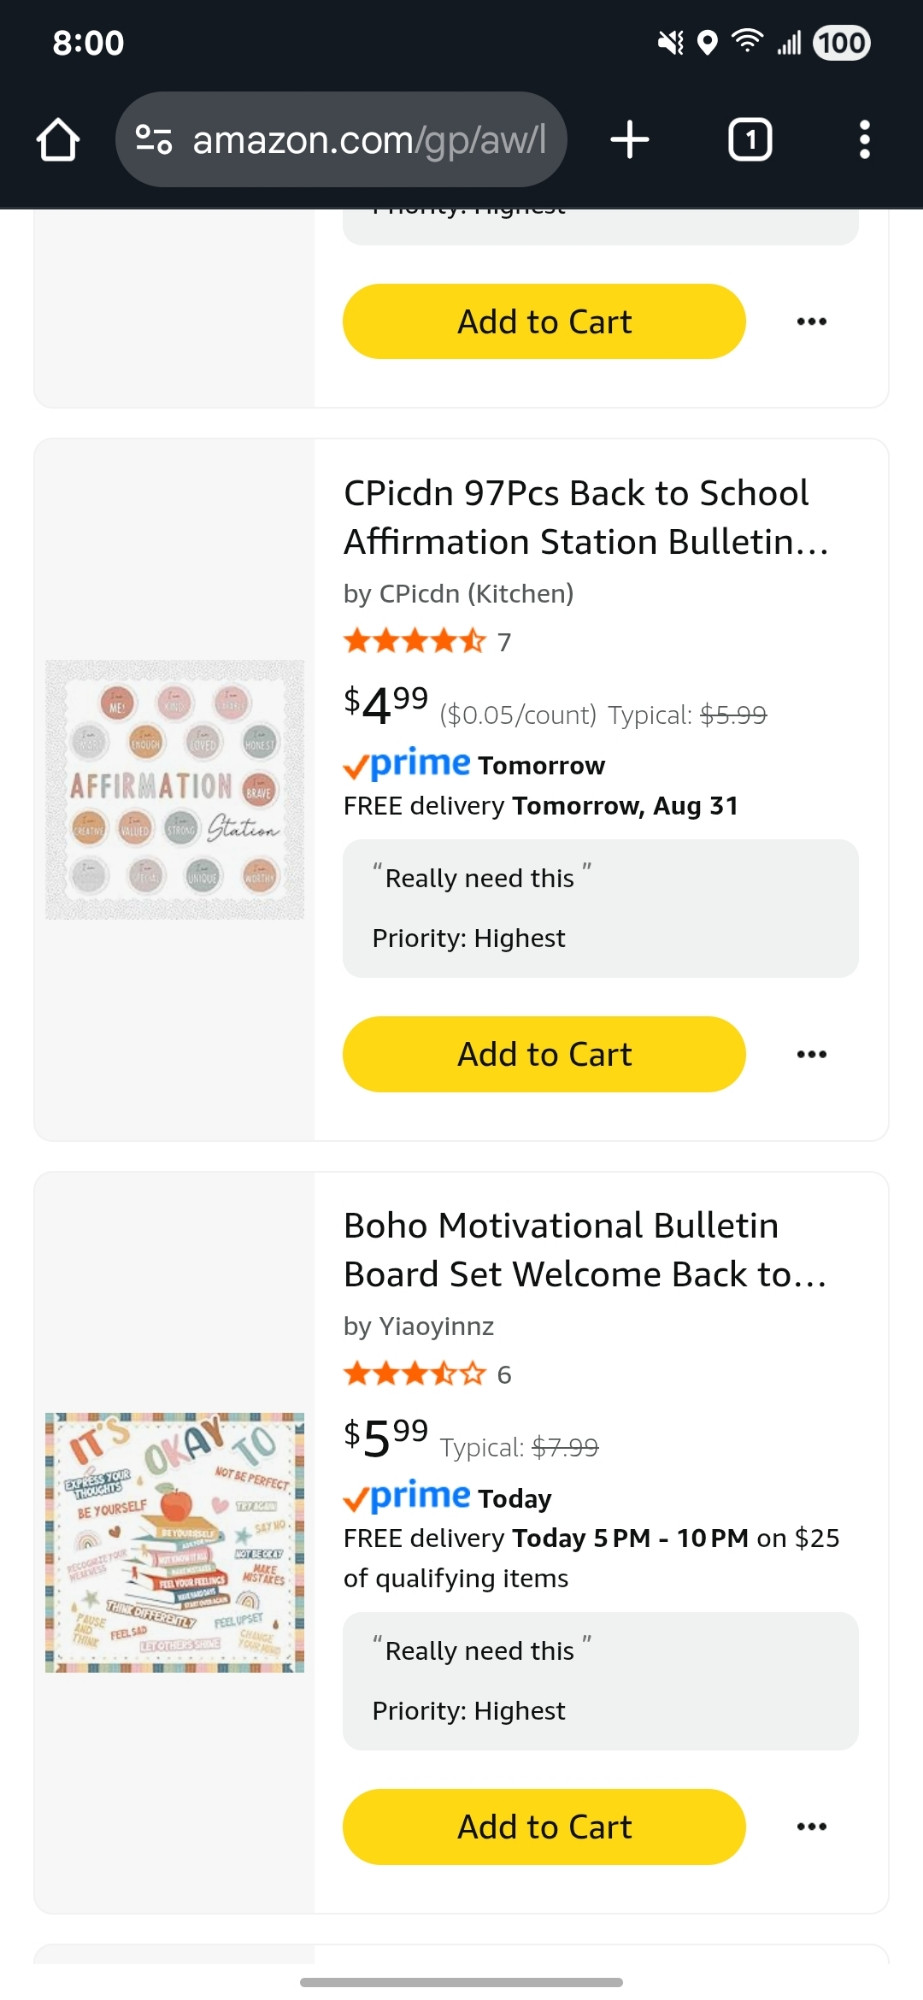Open more options for CPicdn Affirmation Station

[812, 1054]
